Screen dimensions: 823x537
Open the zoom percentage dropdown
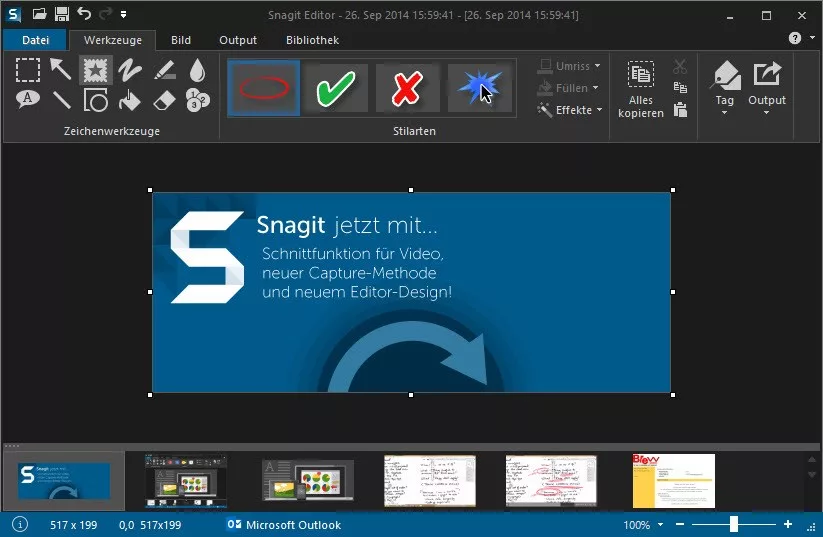(641, 525)
